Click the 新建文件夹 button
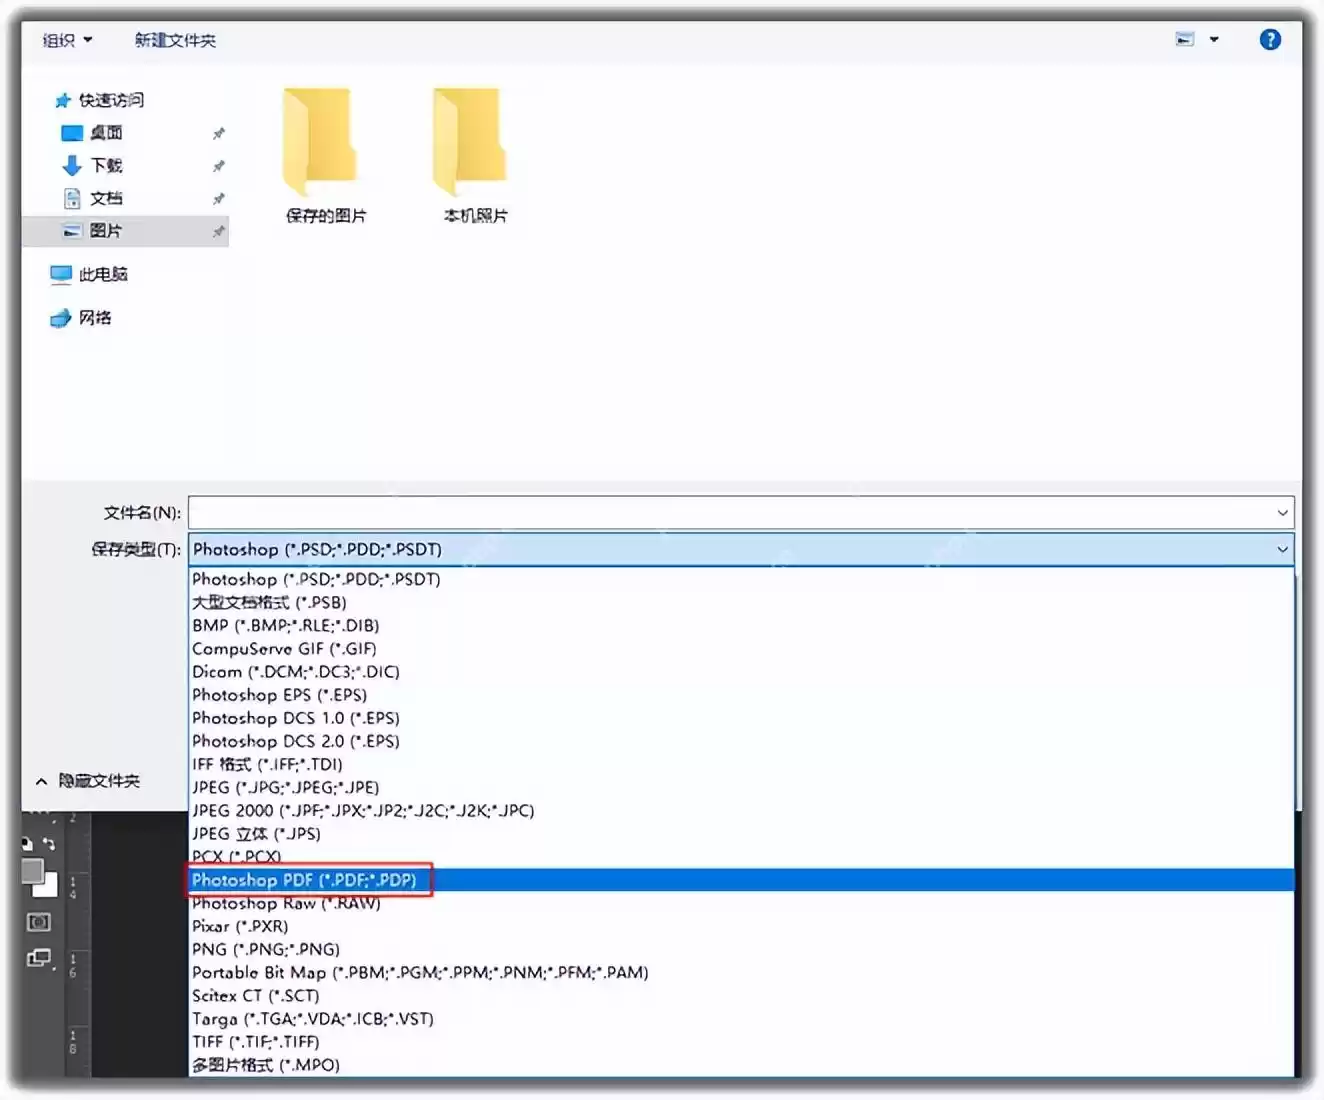Screen dimensions: 1324x1100 coord(175,39)
